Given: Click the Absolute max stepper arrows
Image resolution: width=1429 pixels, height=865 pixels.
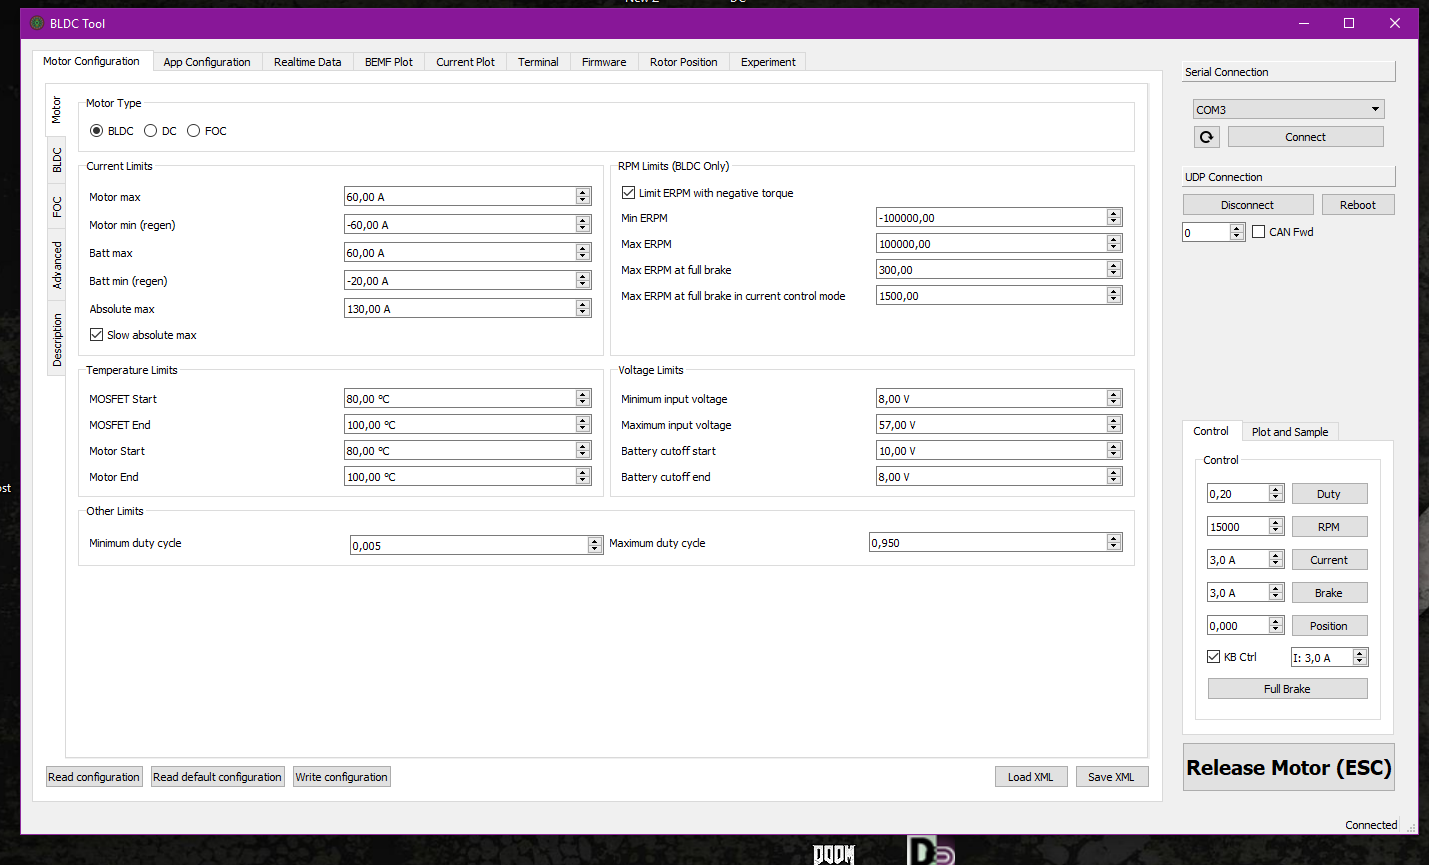Looking at the screenshot, I should pos(583,309).
